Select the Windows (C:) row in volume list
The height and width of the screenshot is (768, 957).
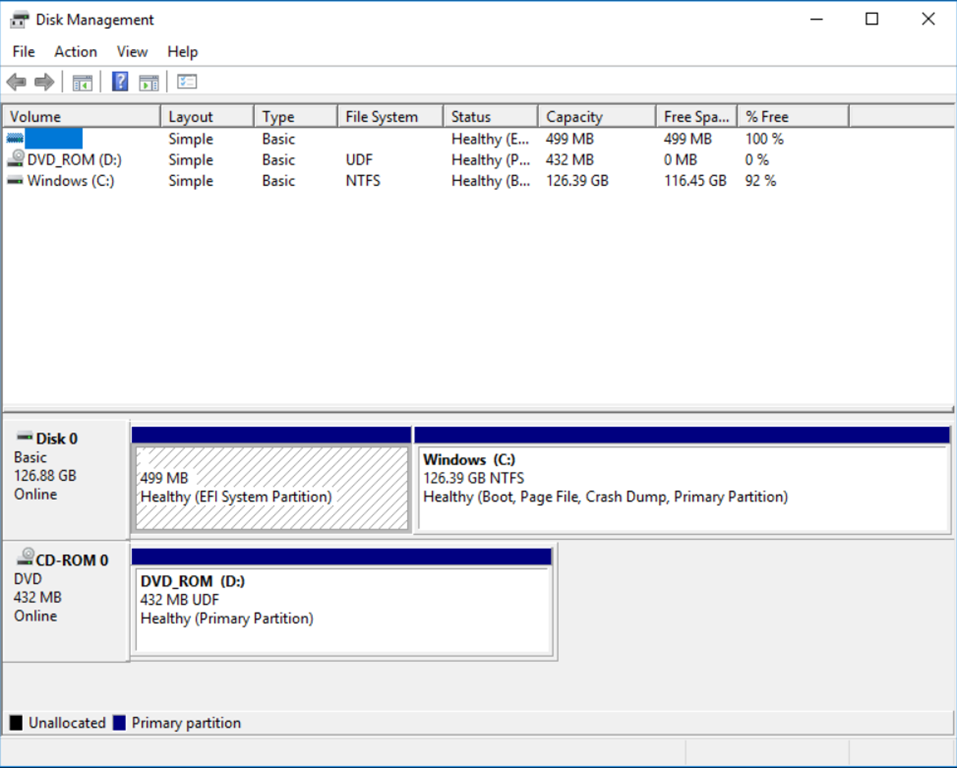coord(70,181)
